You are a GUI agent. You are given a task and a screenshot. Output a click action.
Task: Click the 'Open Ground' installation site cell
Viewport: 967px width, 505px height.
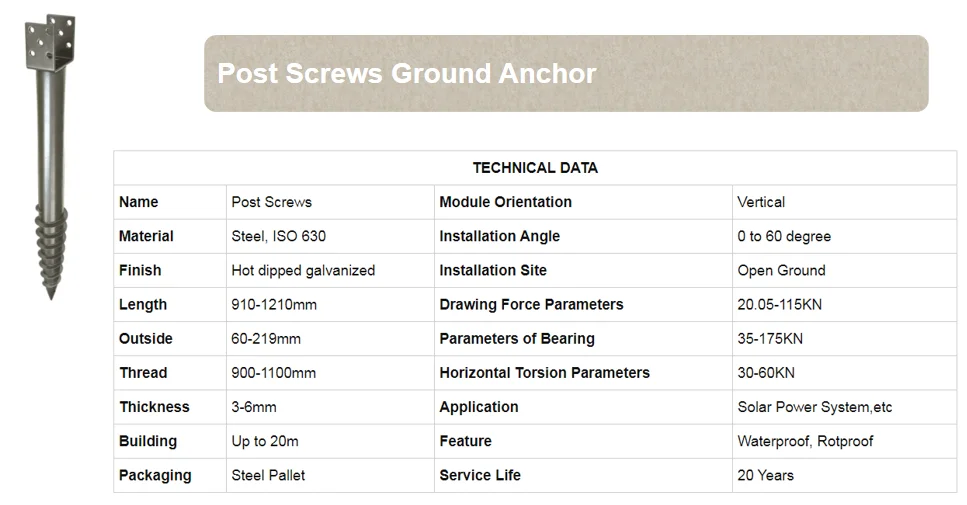[x=782, y=270]
